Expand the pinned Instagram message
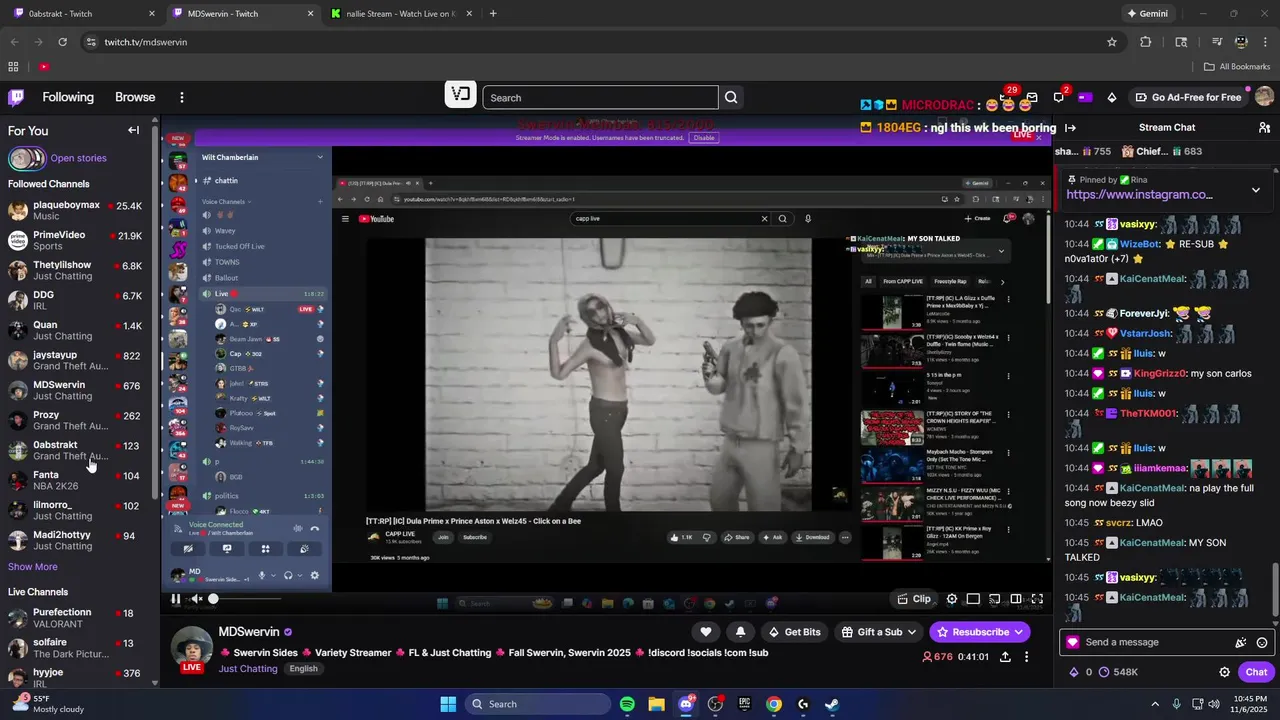The width and height of the screenshot is (1280, 720). [x=1256, y=190]
